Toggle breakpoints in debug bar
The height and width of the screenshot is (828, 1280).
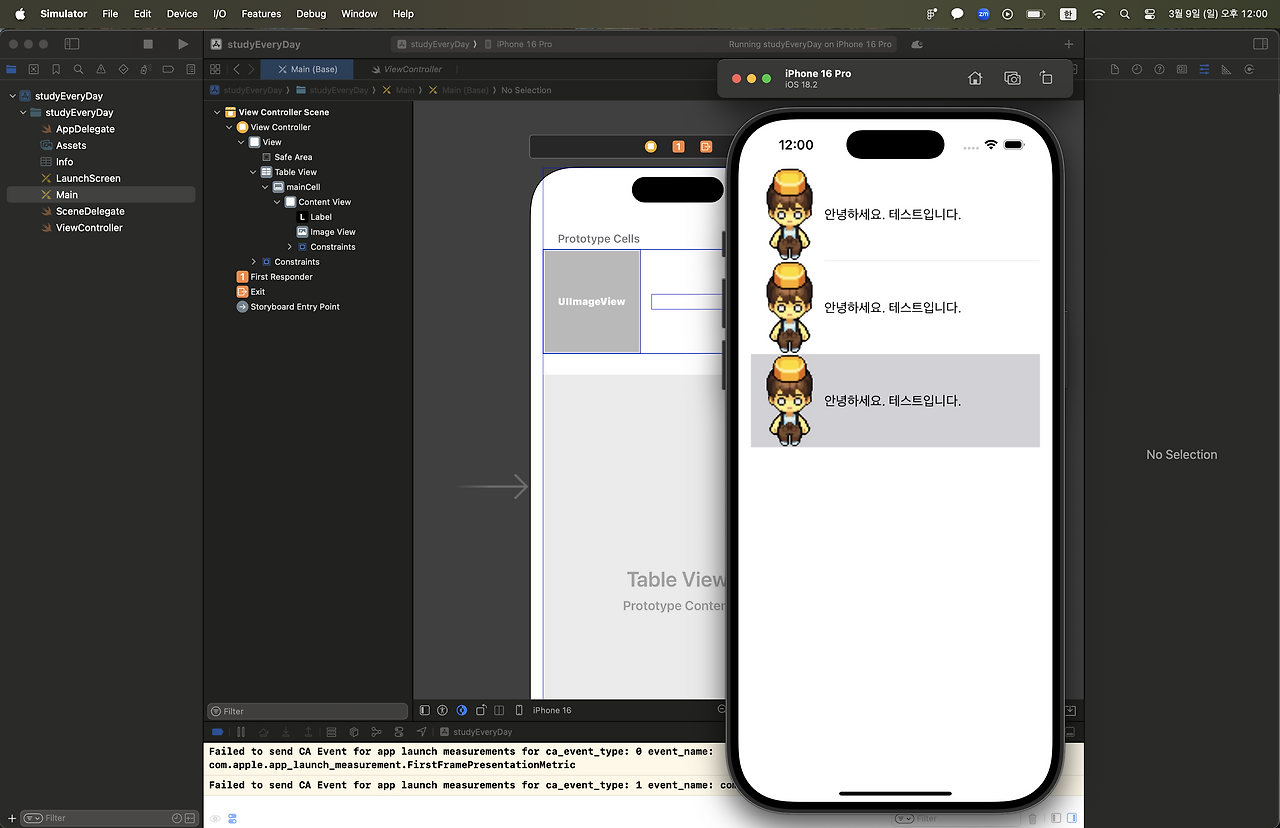point(219,732)
